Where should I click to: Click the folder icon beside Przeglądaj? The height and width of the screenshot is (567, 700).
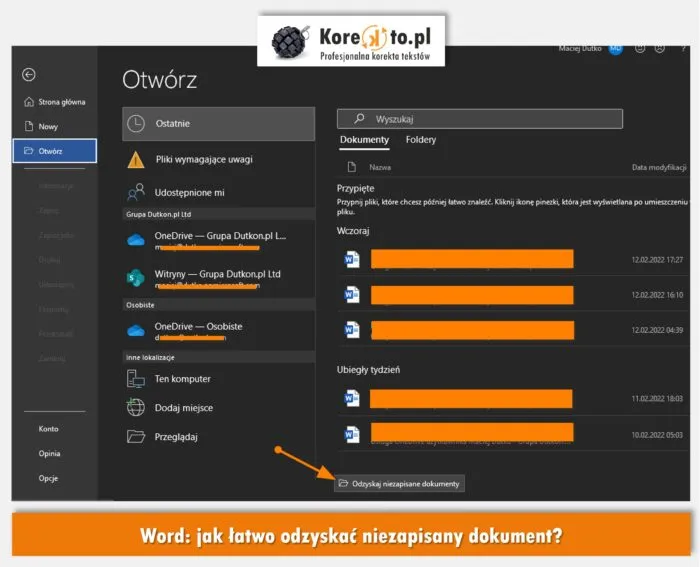click(x=136, y=436)
